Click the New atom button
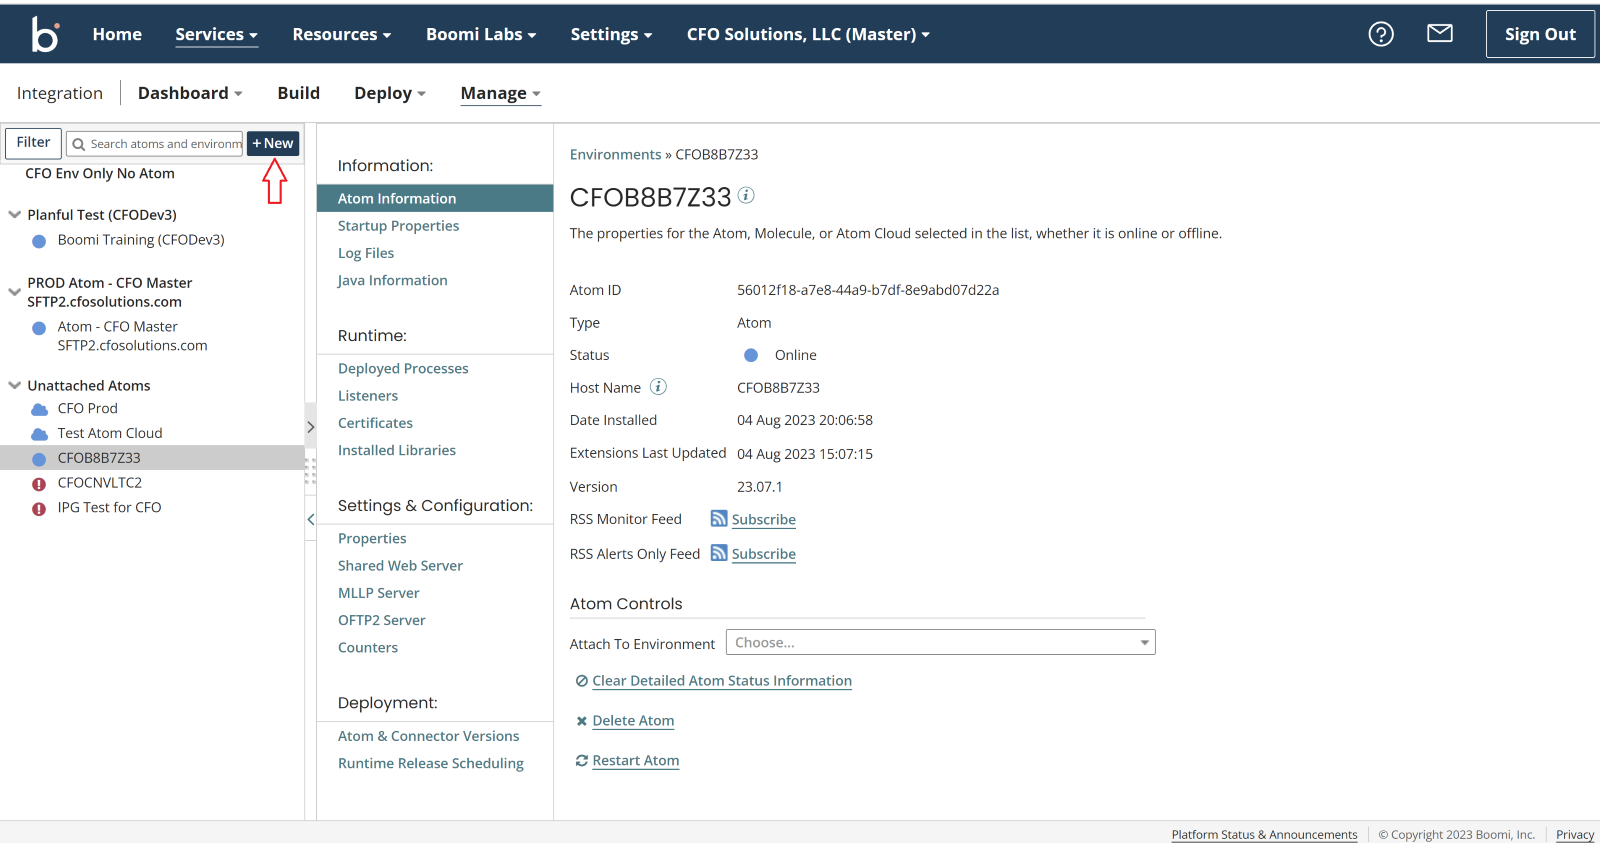 [x=273, y=143]
